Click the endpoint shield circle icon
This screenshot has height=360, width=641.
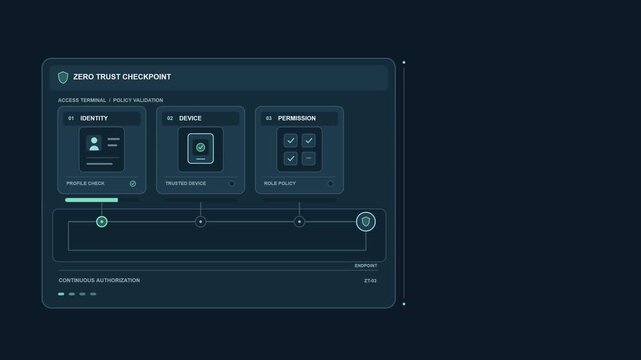(x=366, y=221)
